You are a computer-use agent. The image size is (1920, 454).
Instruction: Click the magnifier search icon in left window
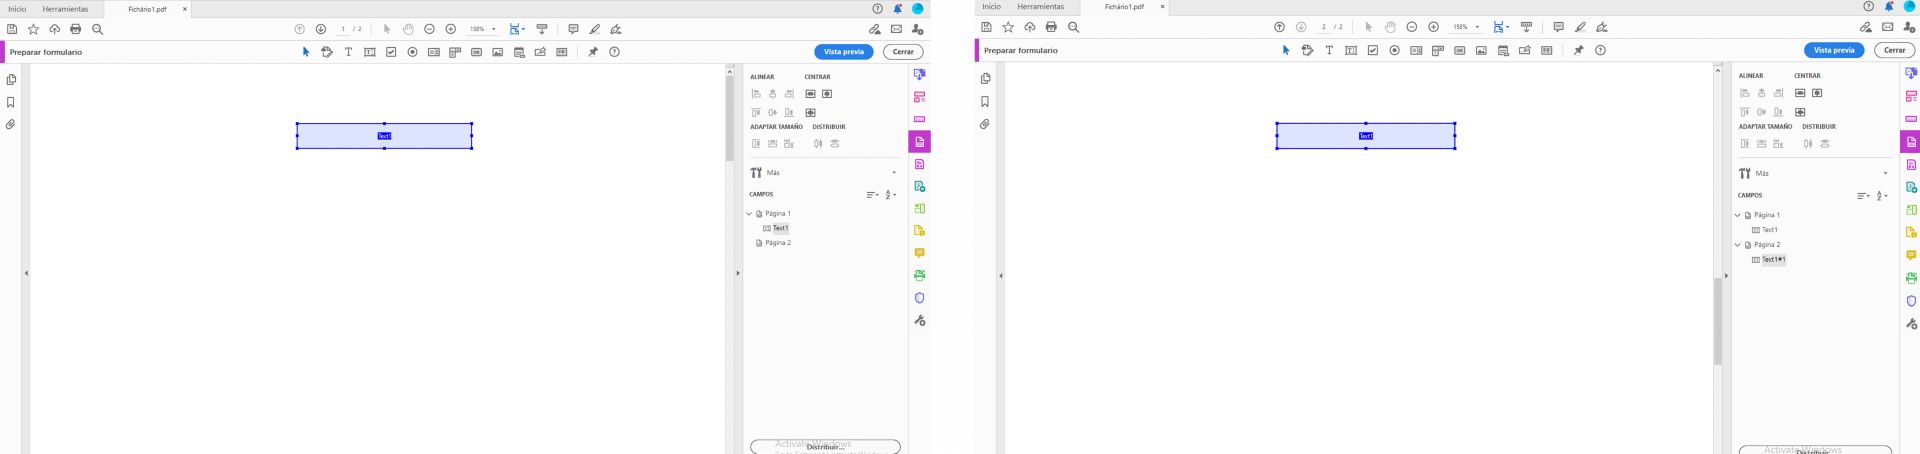click(x=97, y=29)
